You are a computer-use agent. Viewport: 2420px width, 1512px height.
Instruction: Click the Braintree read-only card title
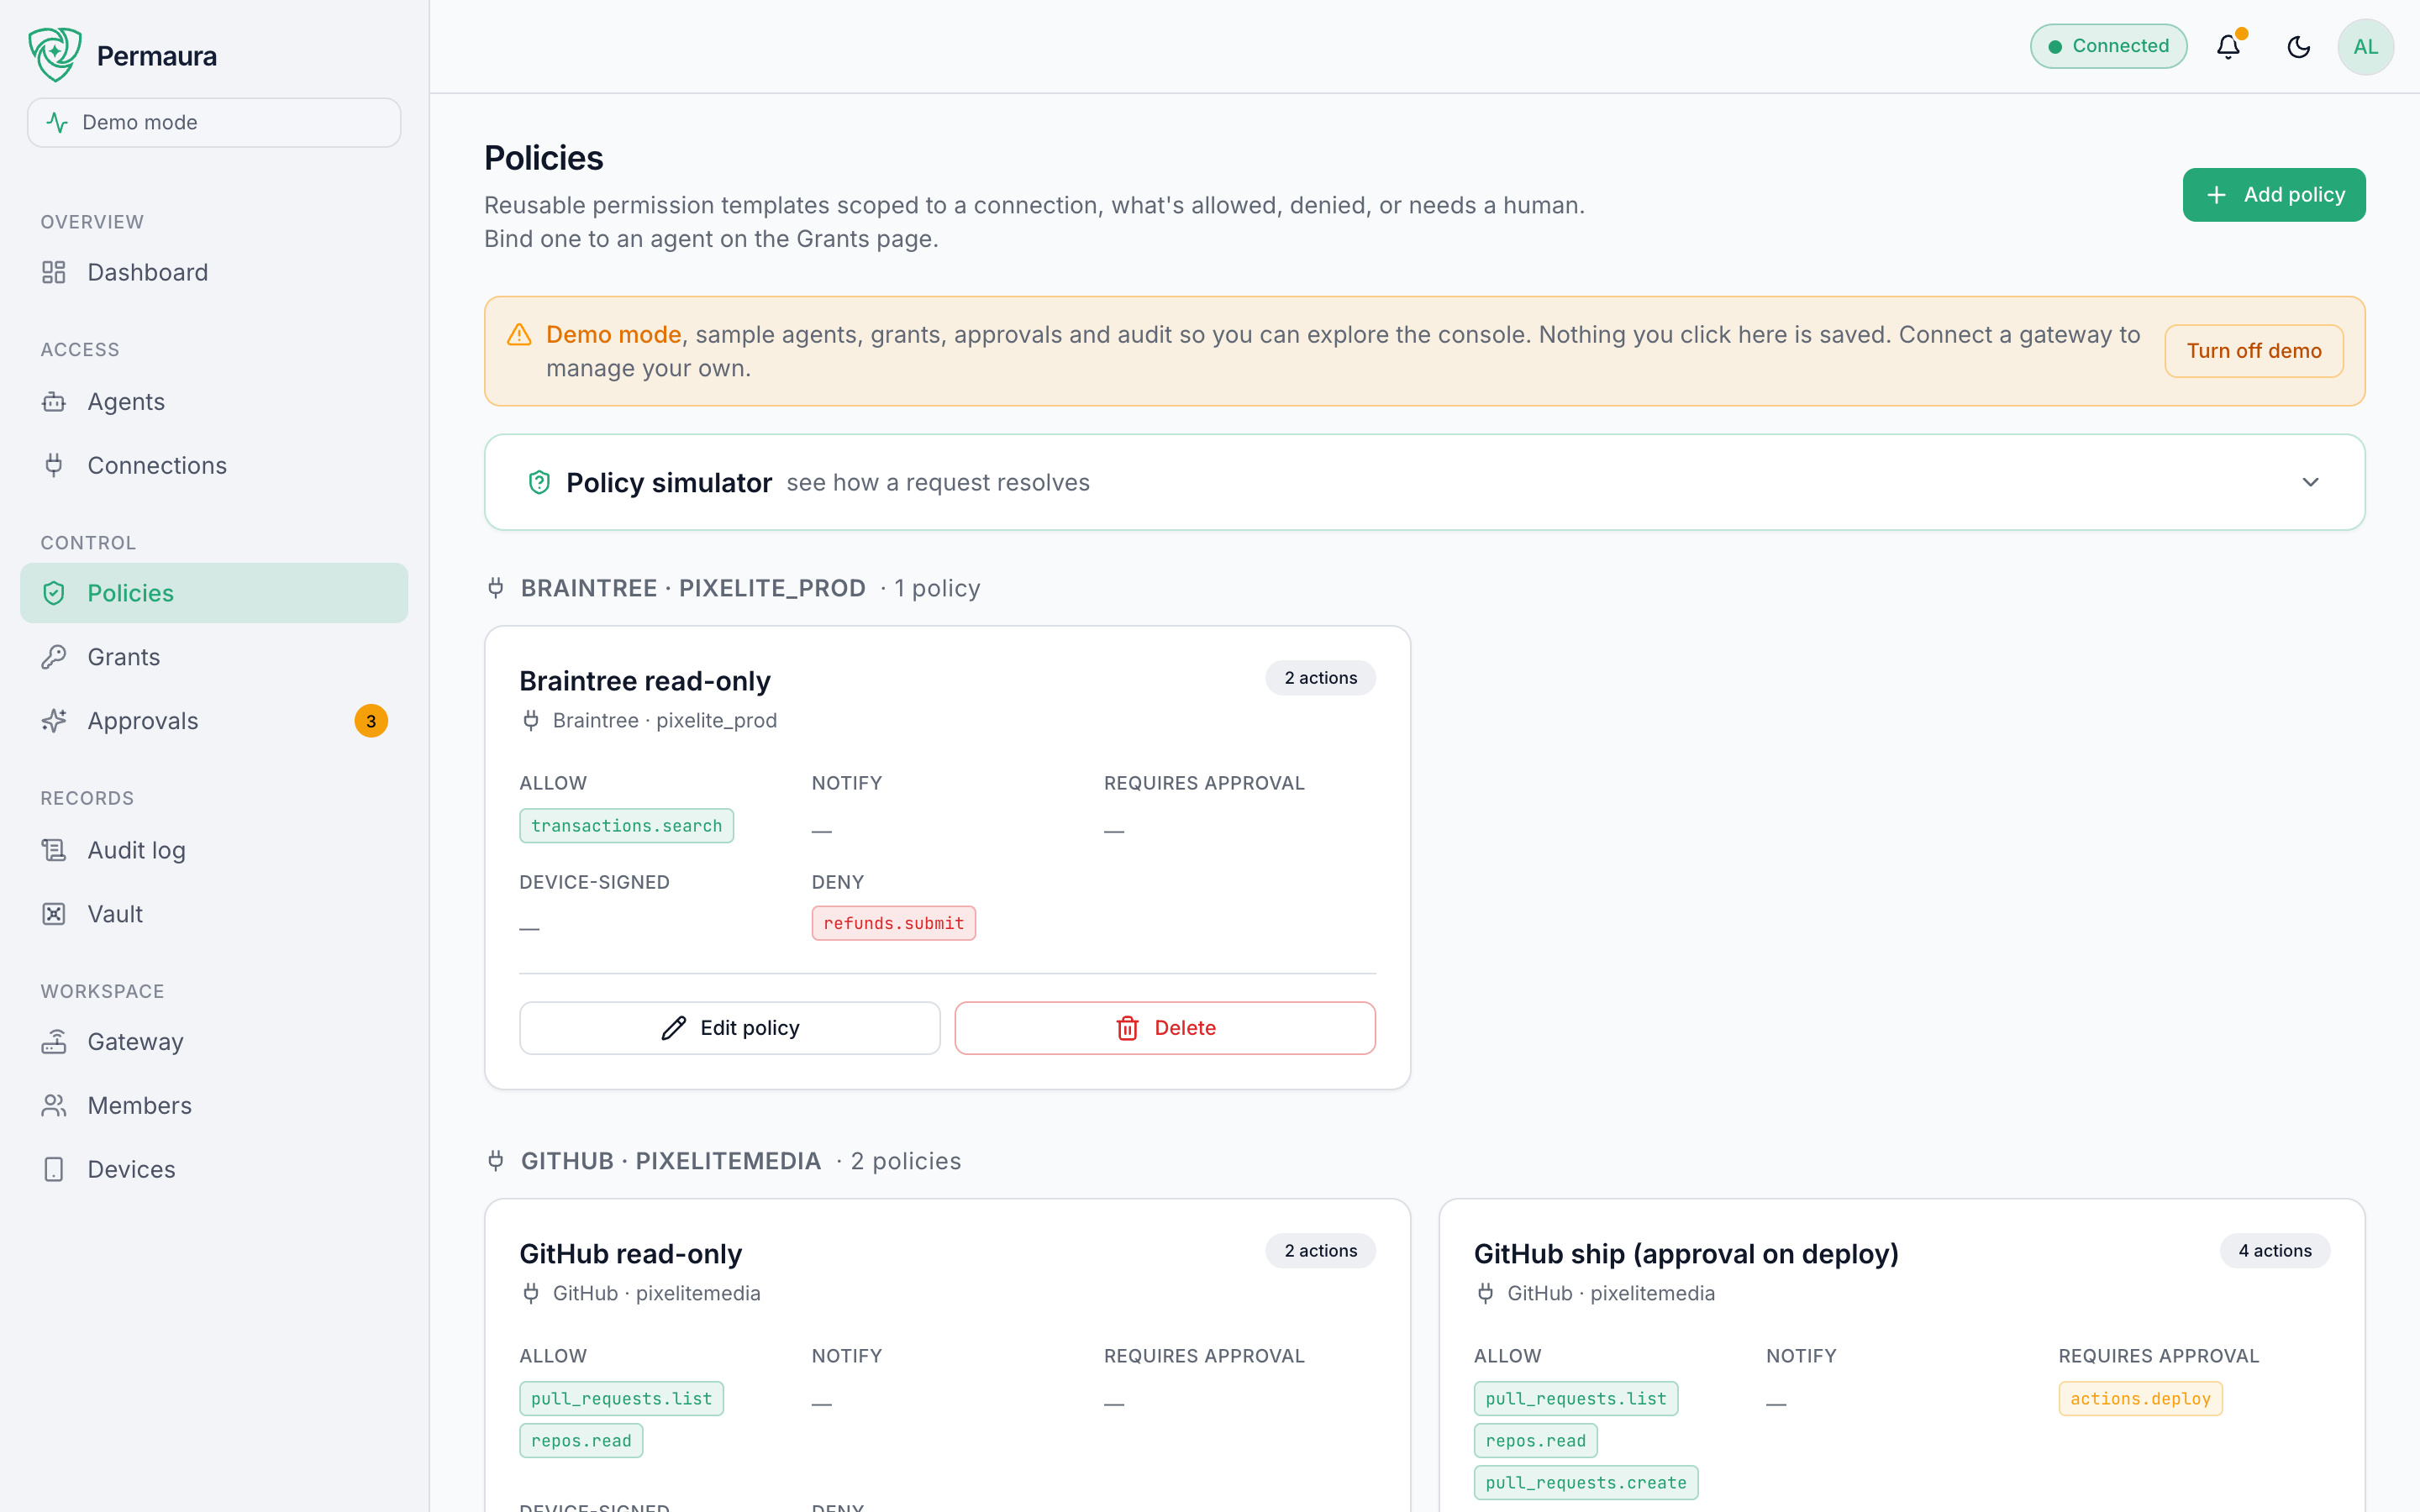click(x=645, y=681)
